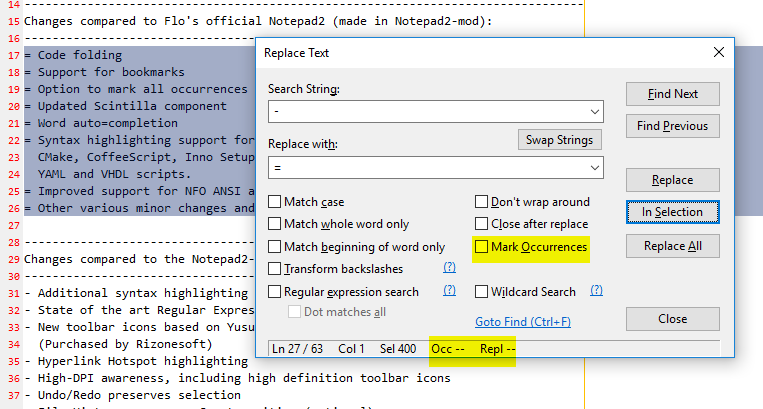Viewport: 763px width, 409px height.
Task: Dismiss dialog with the Close button
Action: [672, 319]
